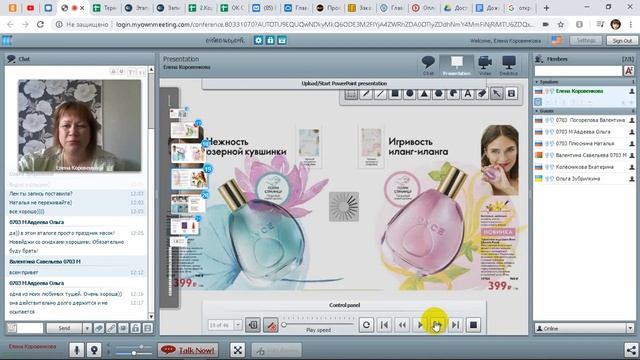Viewport: 640px width, 360px height.
Task: Open the Upload/Start PowerPoint presentation bar
Action: click(344, 83)
